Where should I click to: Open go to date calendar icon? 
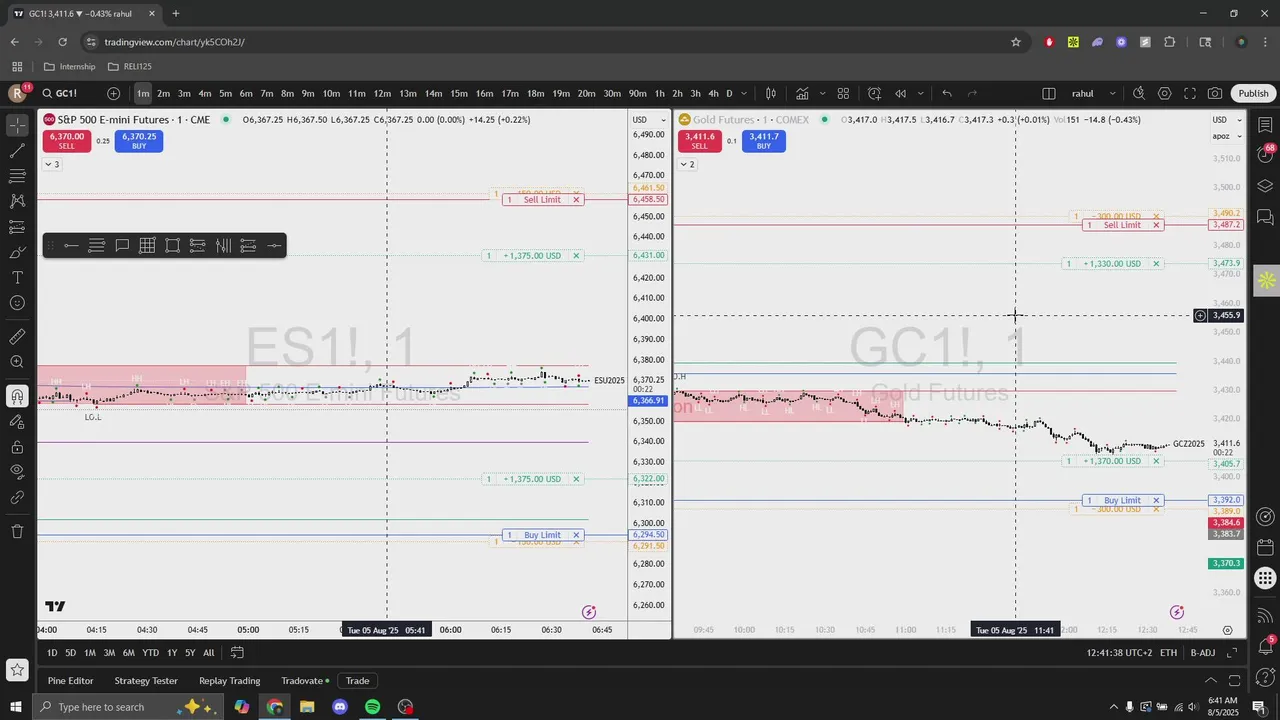tap(237, 653)
